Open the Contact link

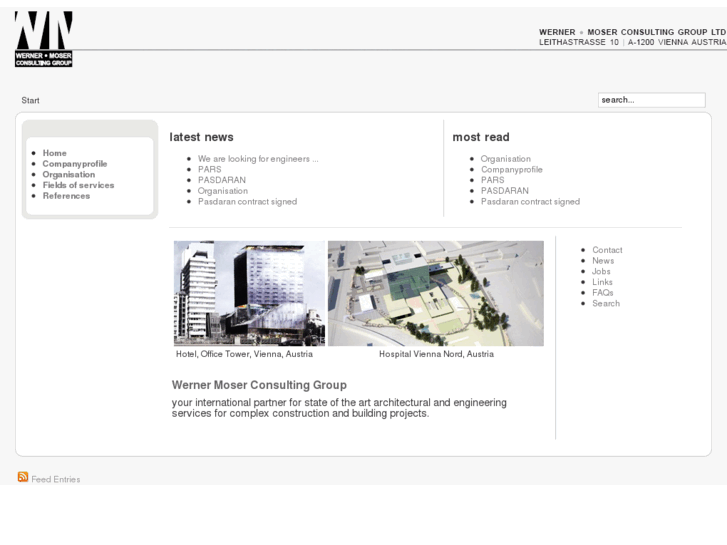click(x=607, y=250)
